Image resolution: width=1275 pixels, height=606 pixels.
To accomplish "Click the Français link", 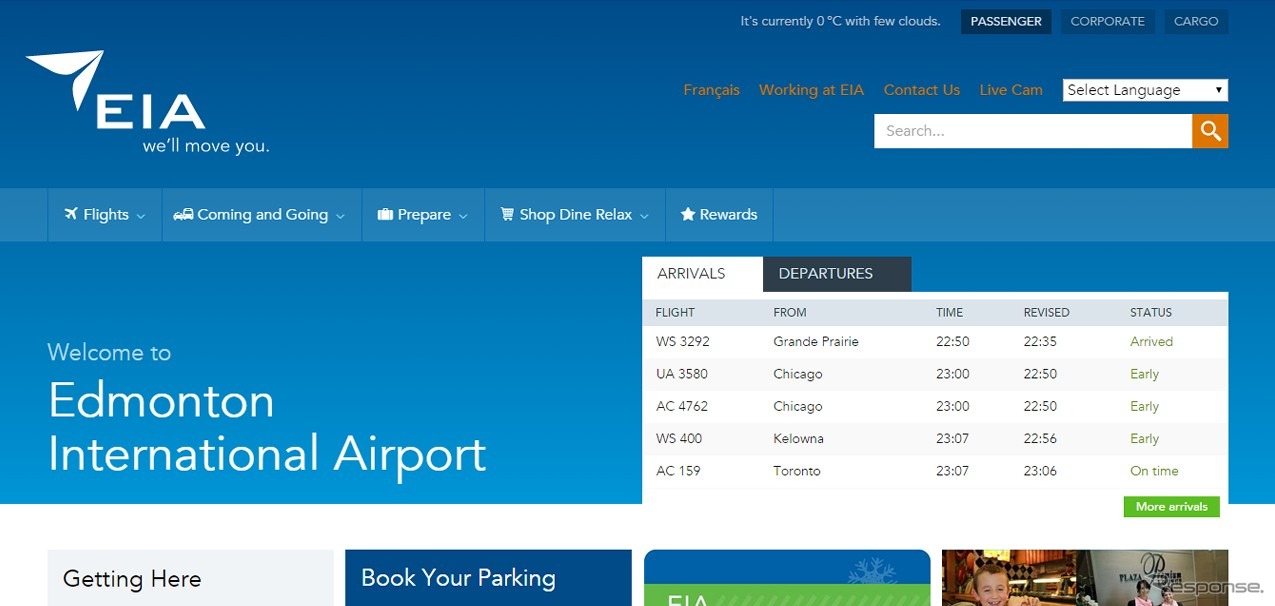I will 712,90.
